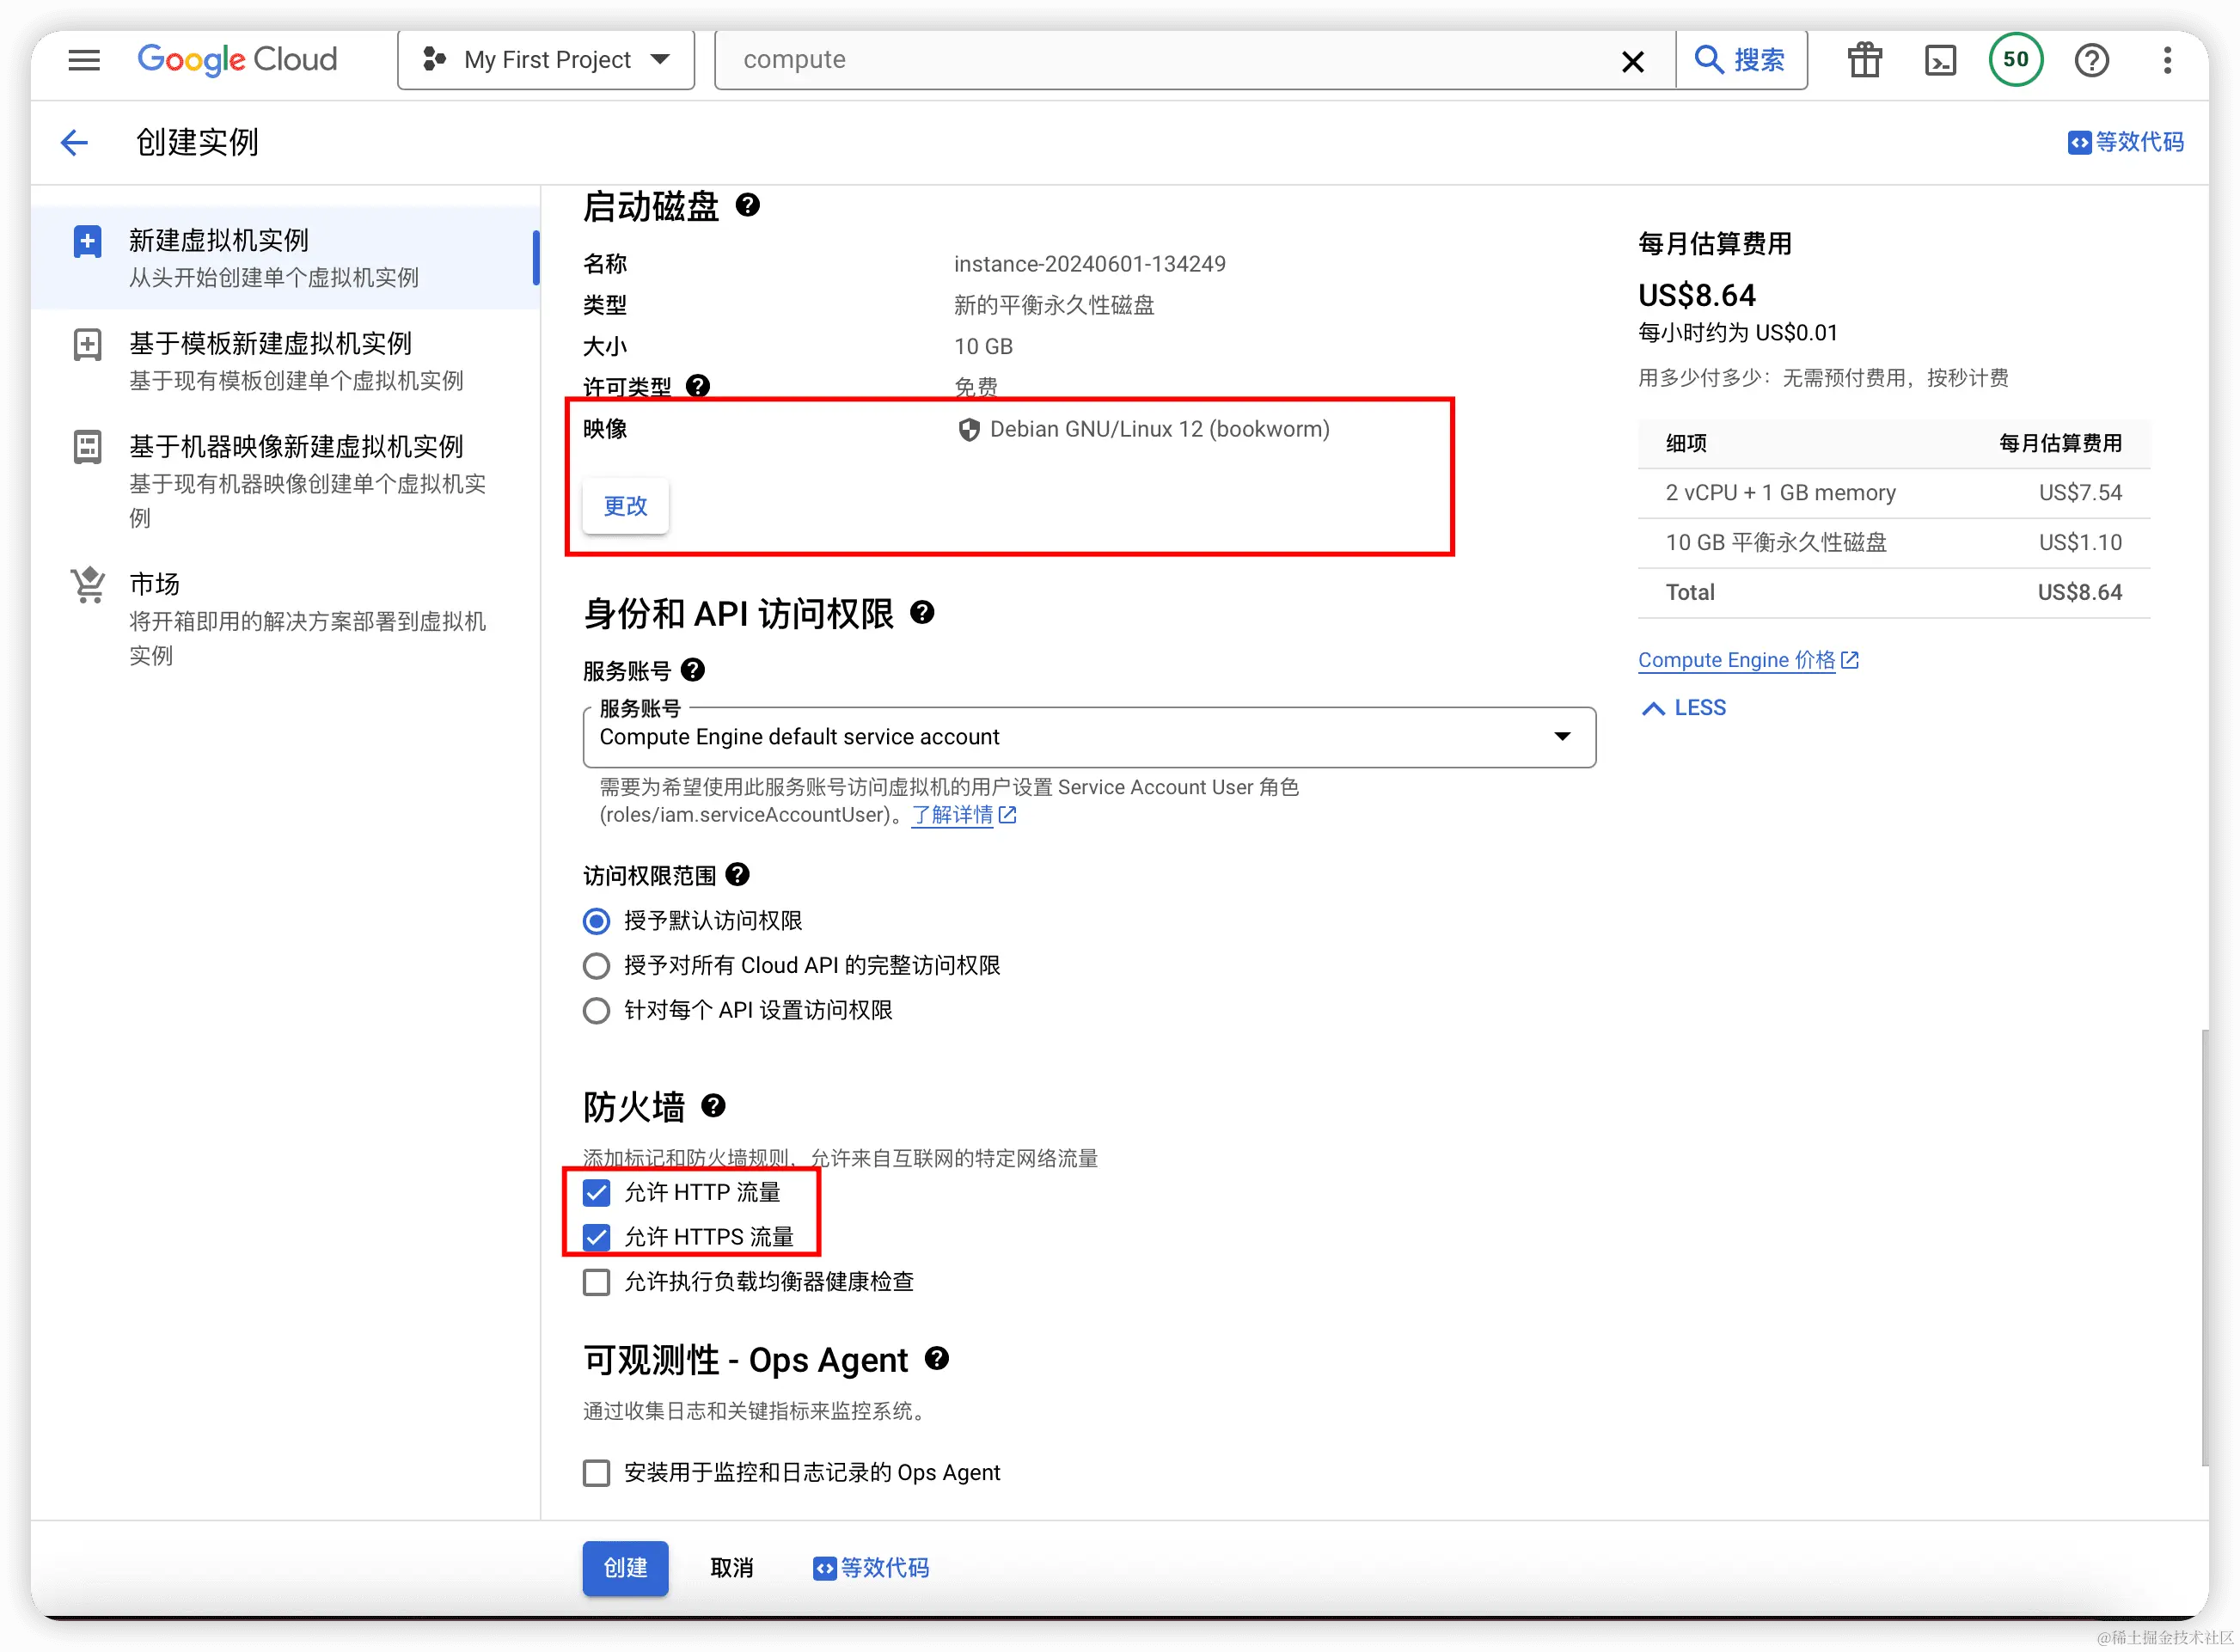Activate Cloud Shell from the top bar

[1941, 60]
